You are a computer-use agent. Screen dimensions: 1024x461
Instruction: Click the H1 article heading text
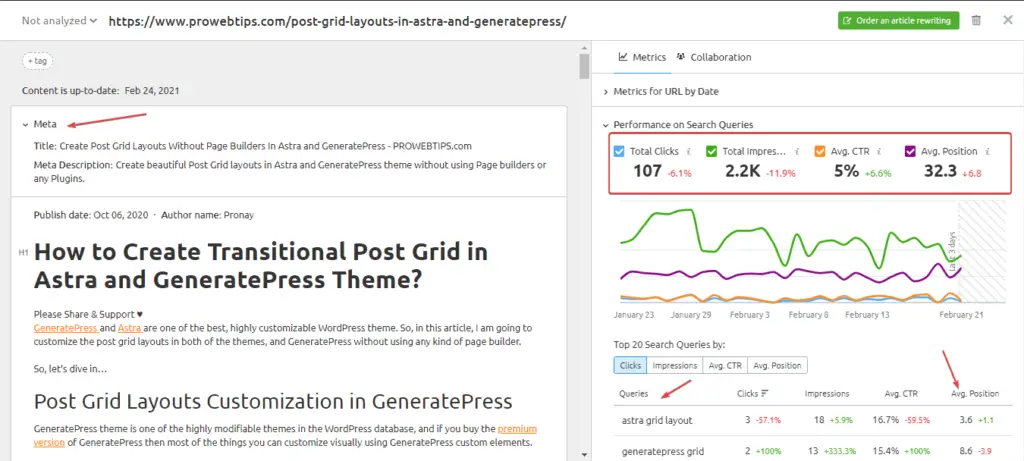(261, 266)
